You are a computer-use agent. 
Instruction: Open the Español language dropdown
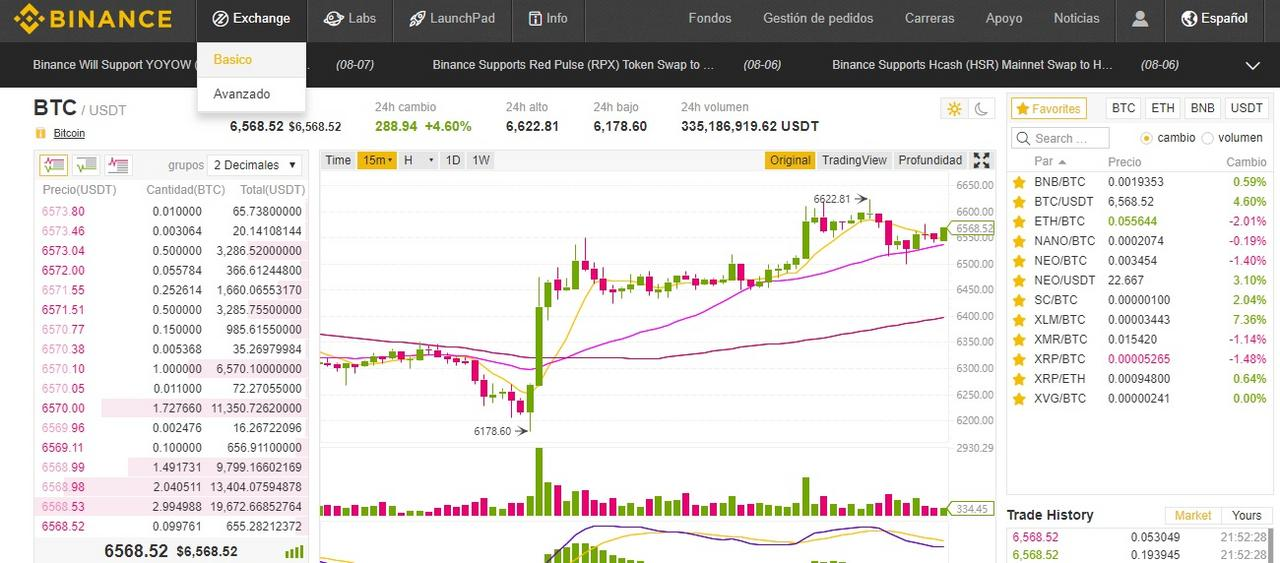coord(1214,18)
